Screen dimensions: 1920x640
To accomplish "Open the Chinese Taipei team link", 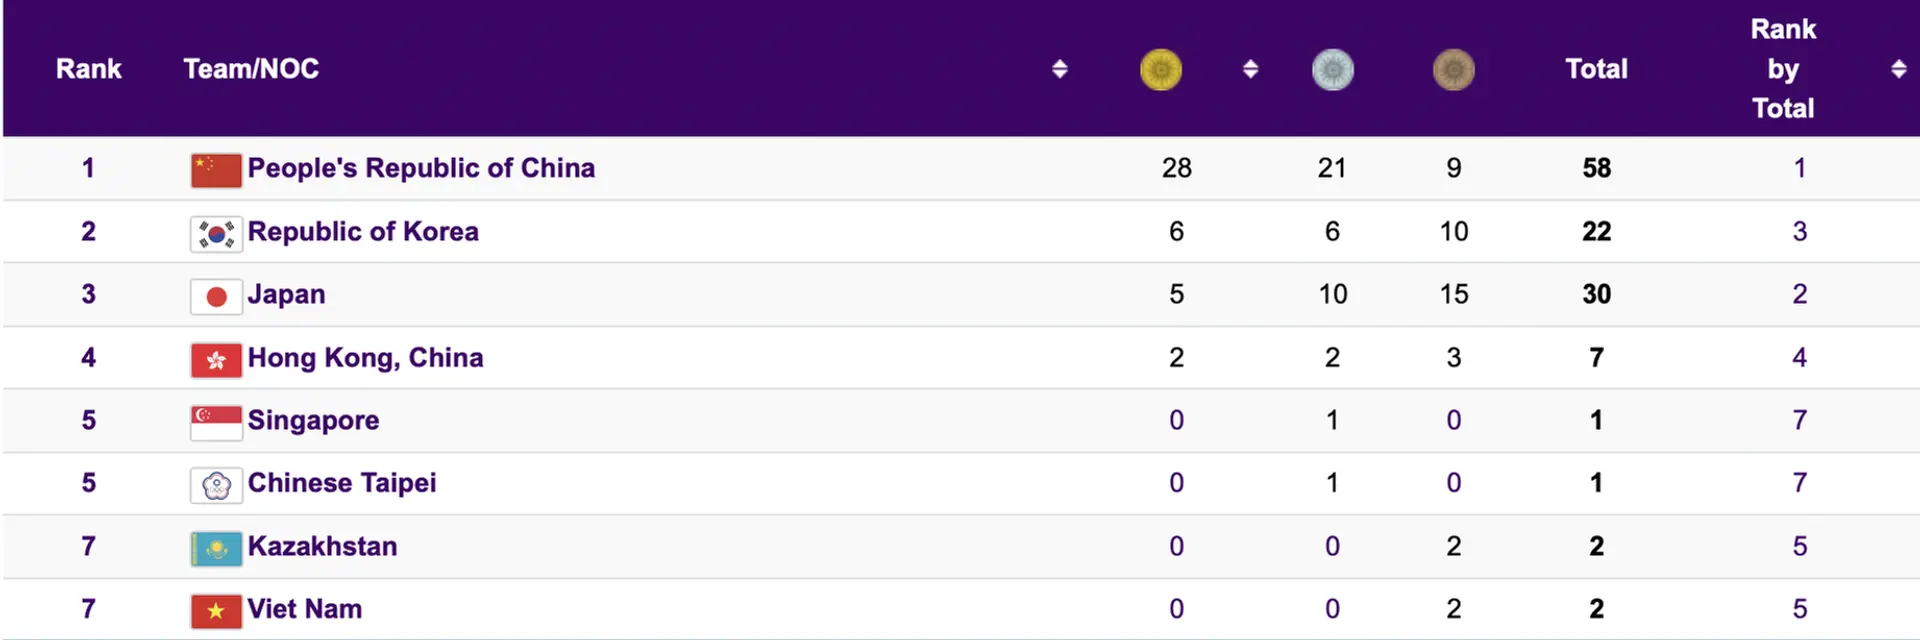I will [x=342, y=483].
